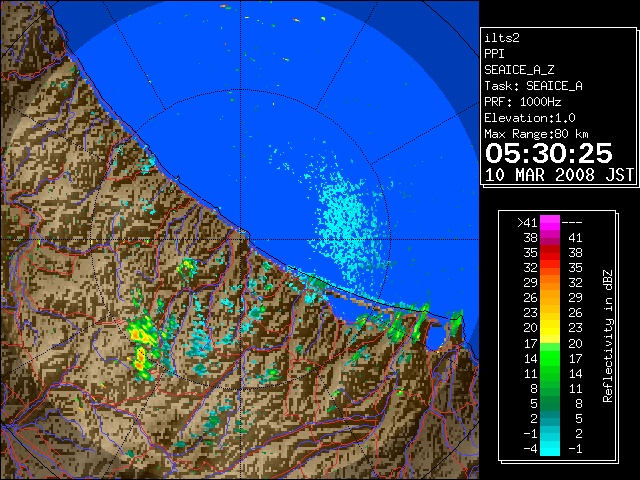Click the magenta >41 dBZ color band

[x=550, y=222]
